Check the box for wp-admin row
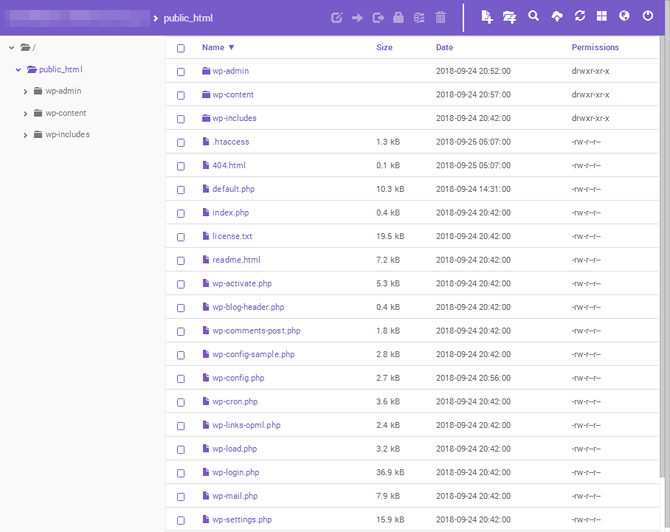Image resolution: width=670 pixels, height=532 pixels. click(x=181, y=72)
